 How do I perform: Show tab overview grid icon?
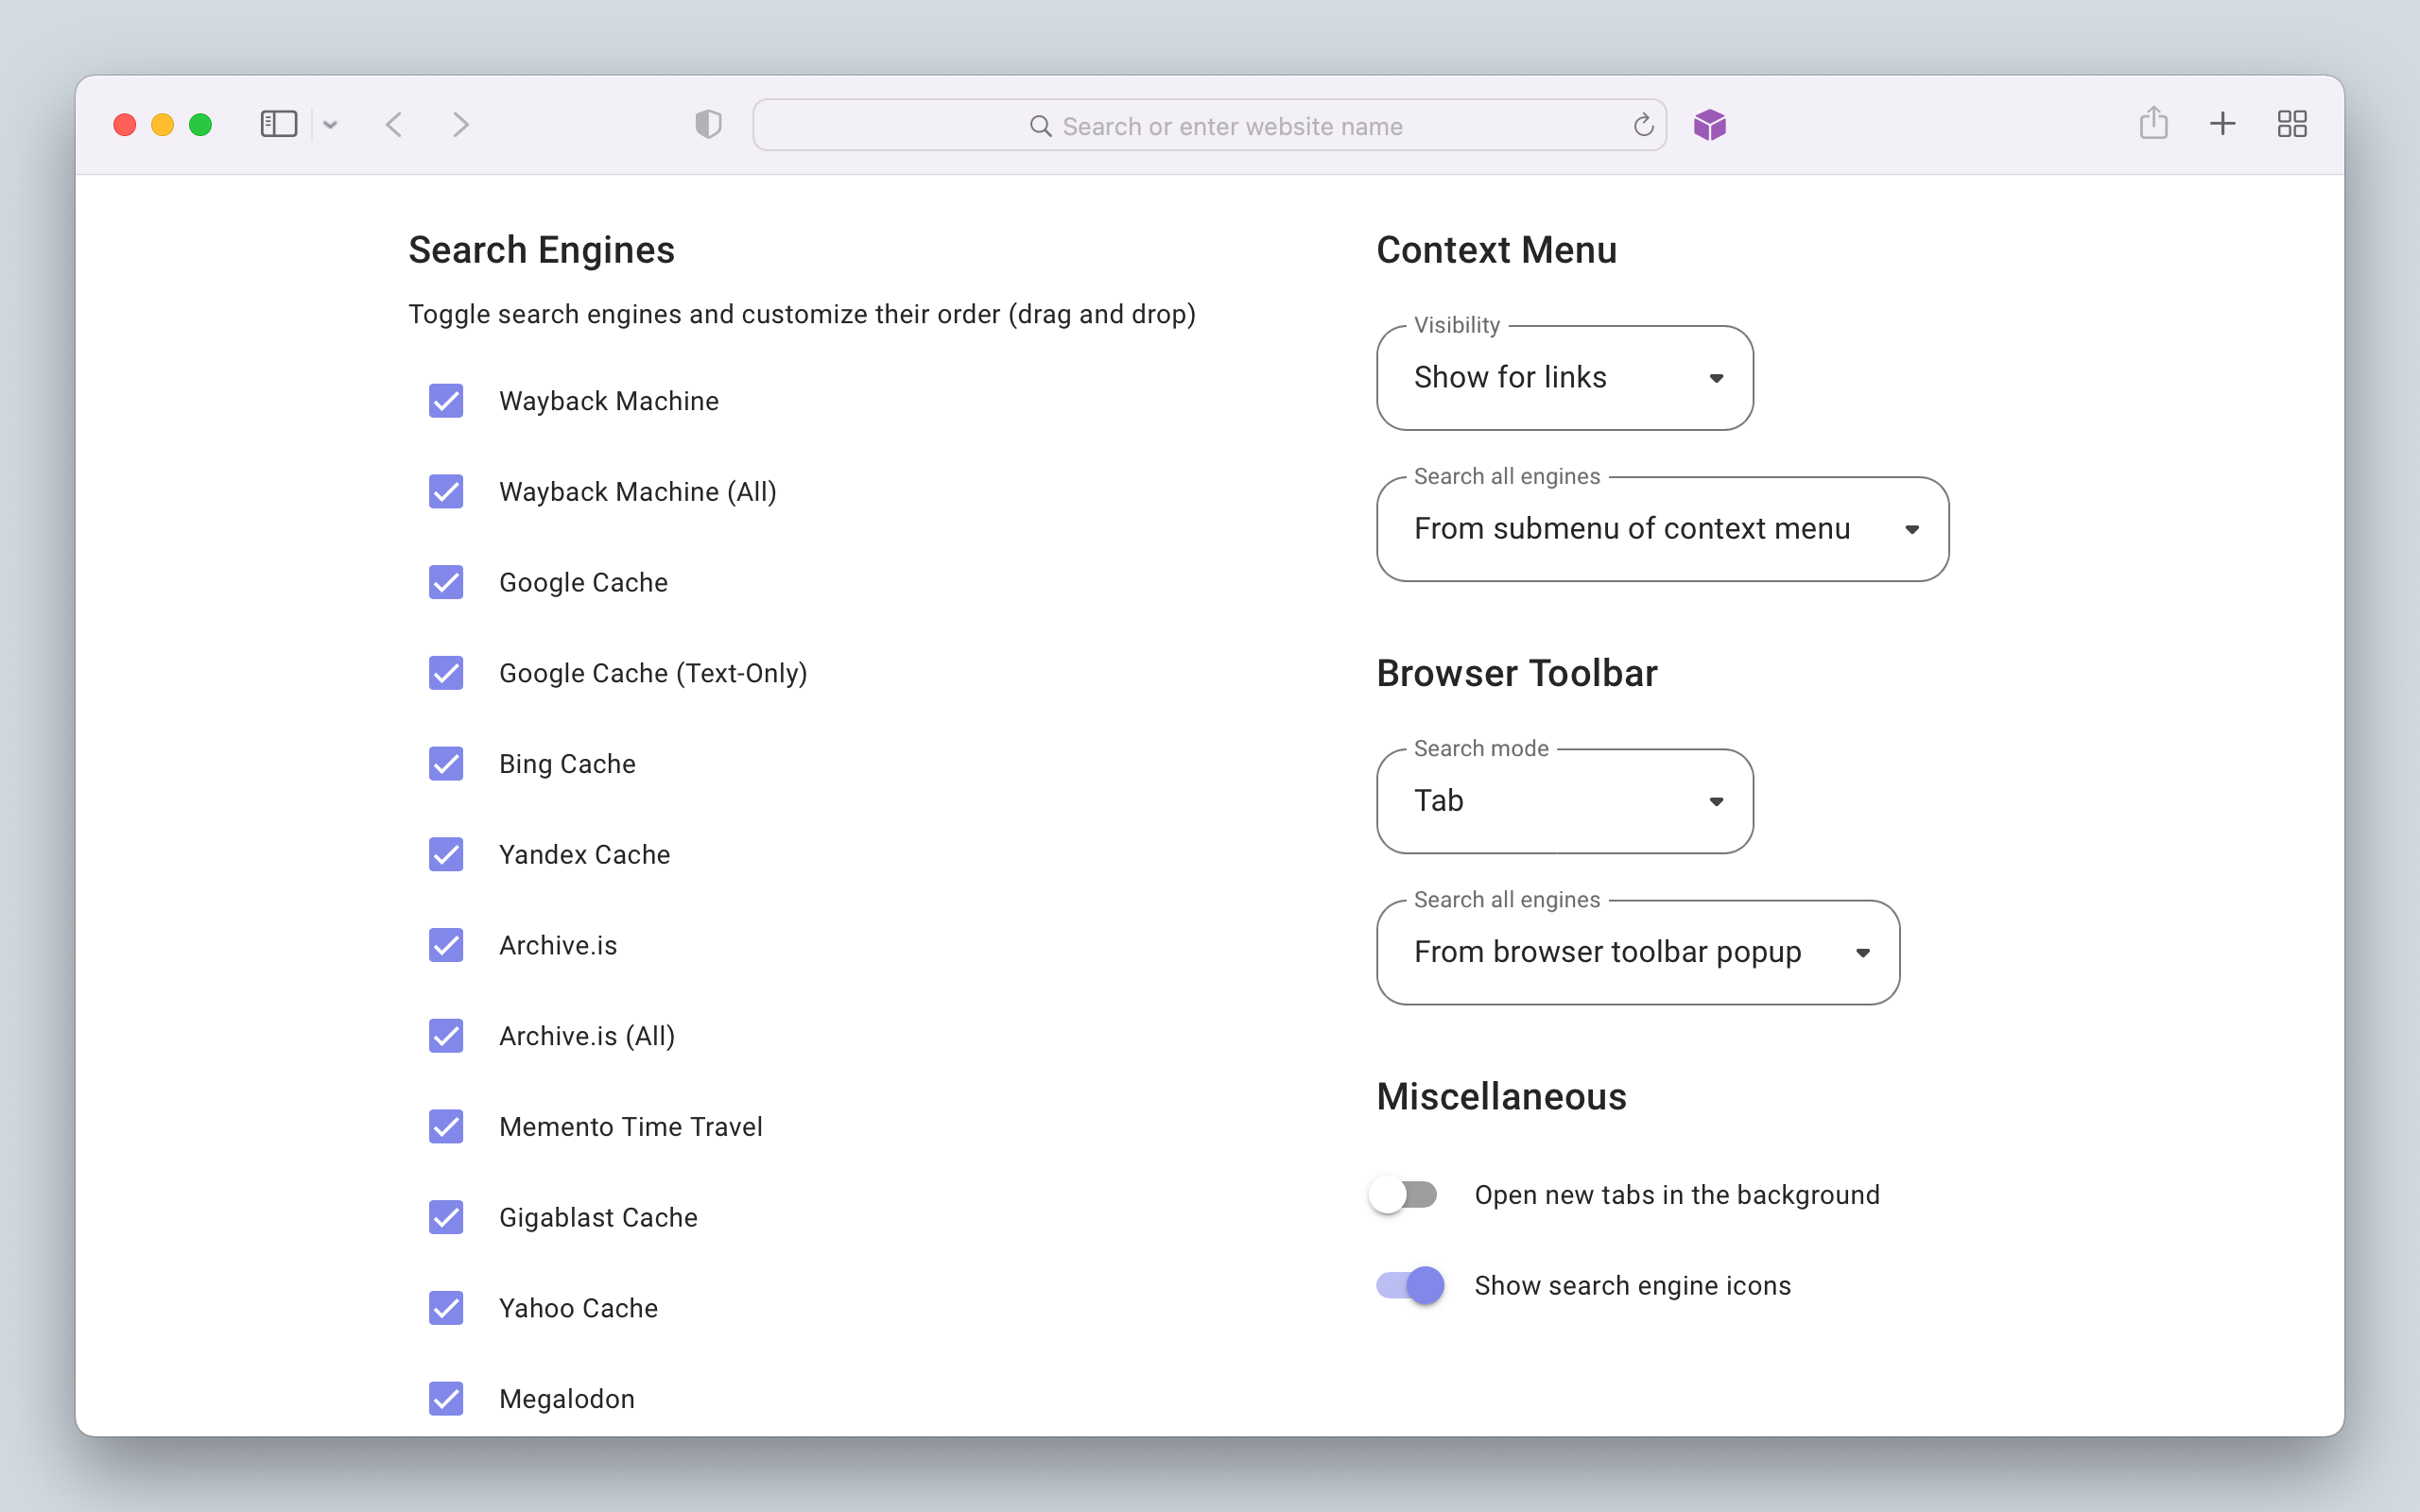[x=2291, y=124]
